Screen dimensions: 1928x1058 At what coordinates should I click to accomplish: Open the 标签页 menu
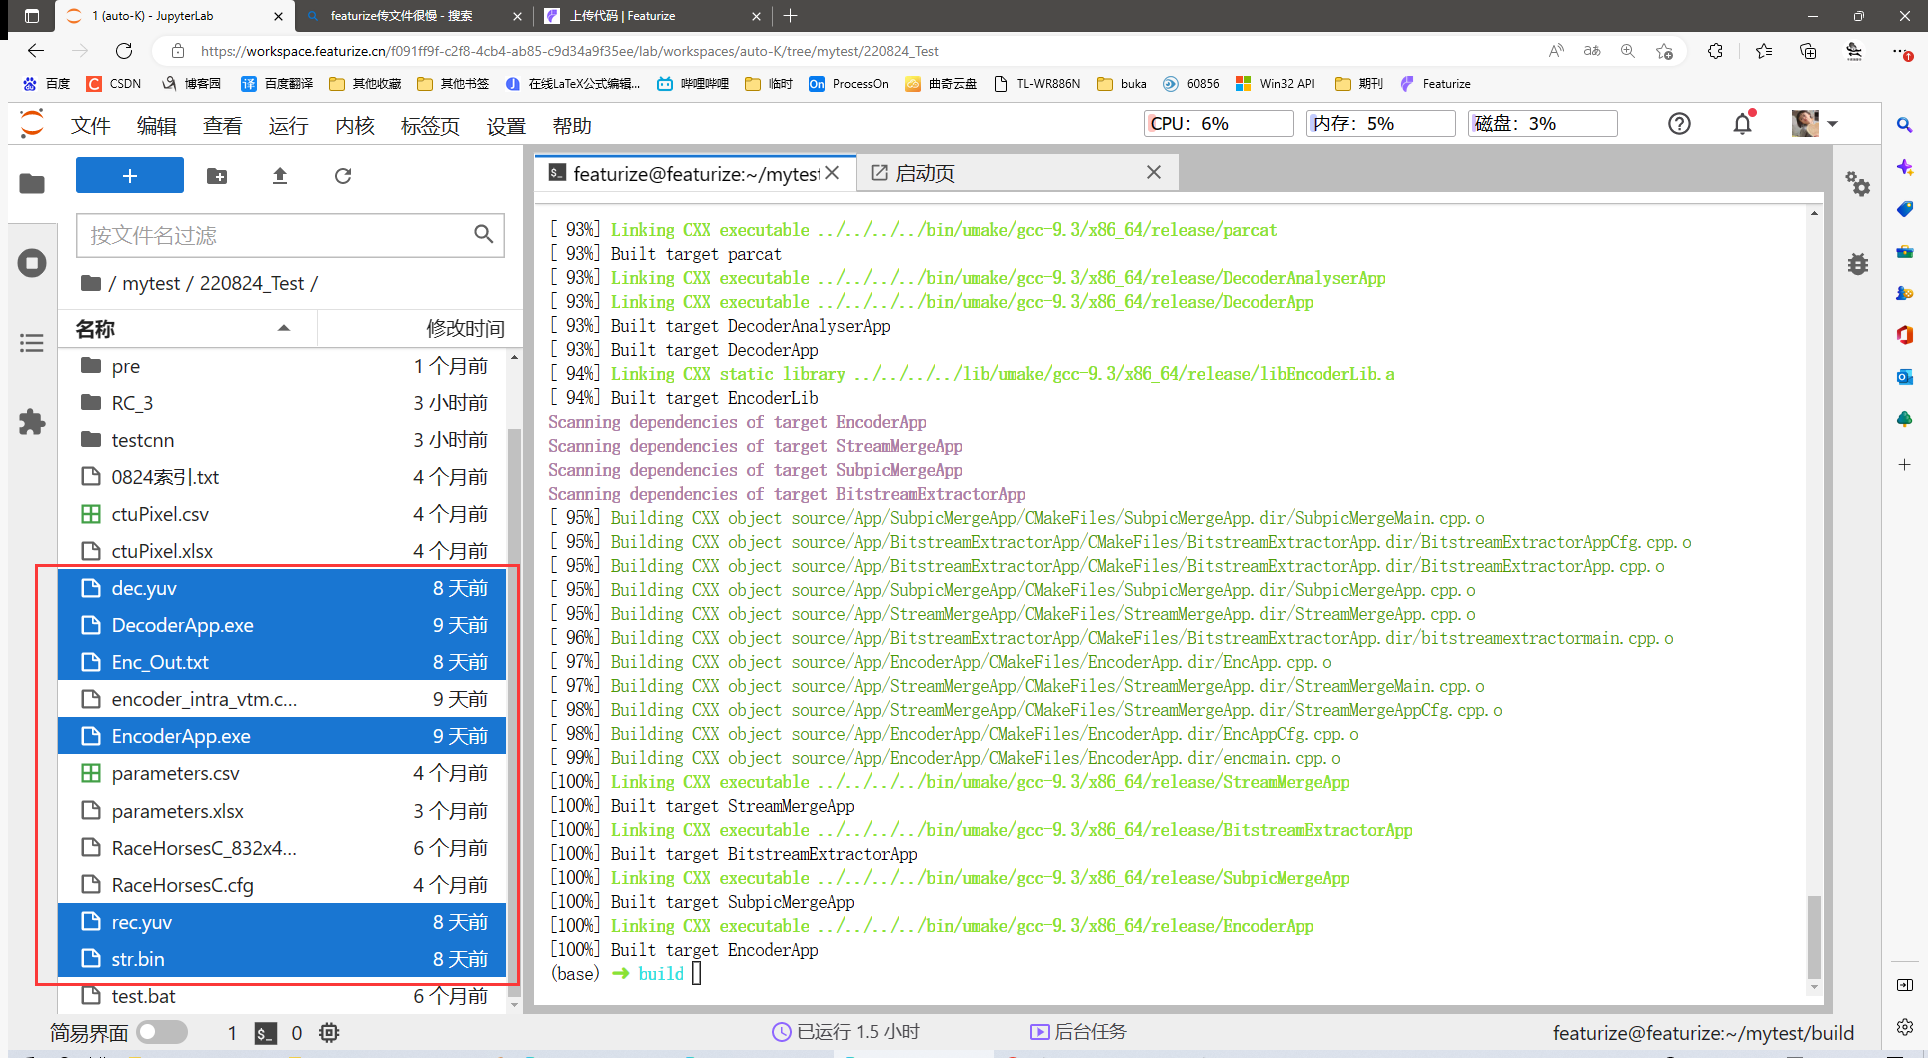point(431,126)
